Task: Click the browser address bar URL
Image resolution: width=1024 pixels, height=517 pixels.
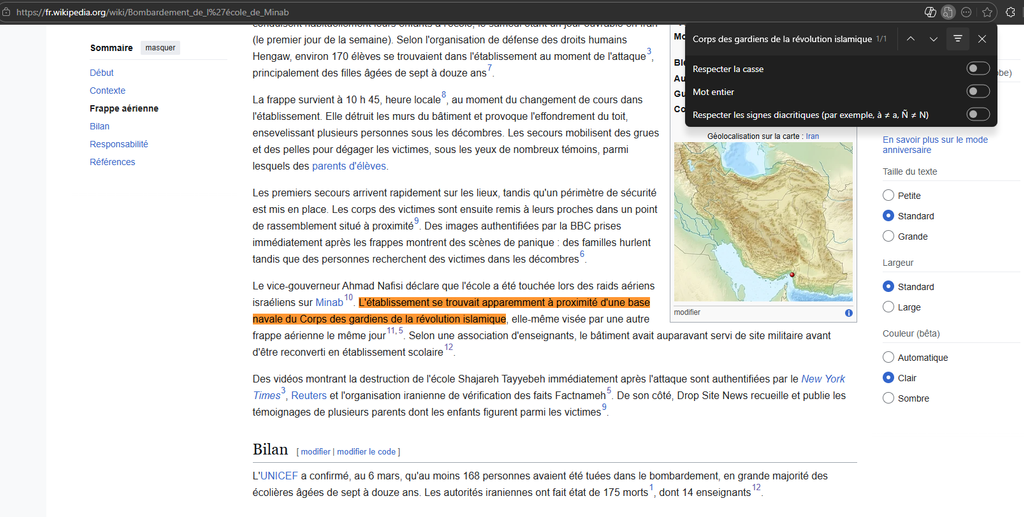Action: (x=153, y=12)
